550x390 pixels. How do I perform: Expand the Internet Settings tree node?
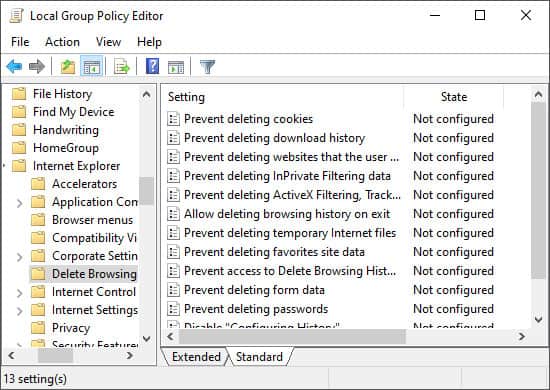(20, 311)
